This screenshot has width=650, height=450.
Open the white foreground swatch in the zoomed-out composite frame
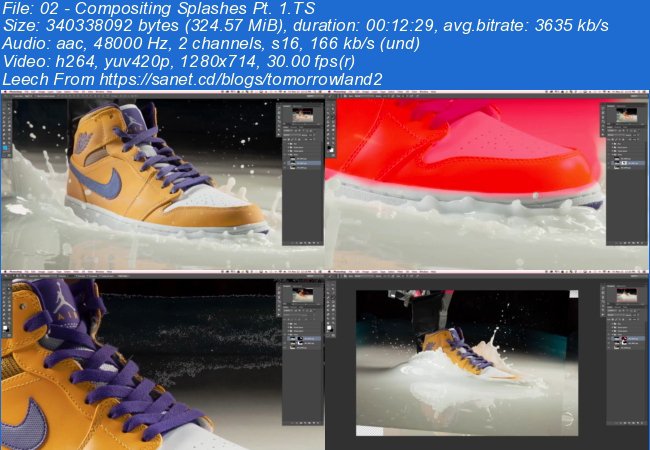330,328
